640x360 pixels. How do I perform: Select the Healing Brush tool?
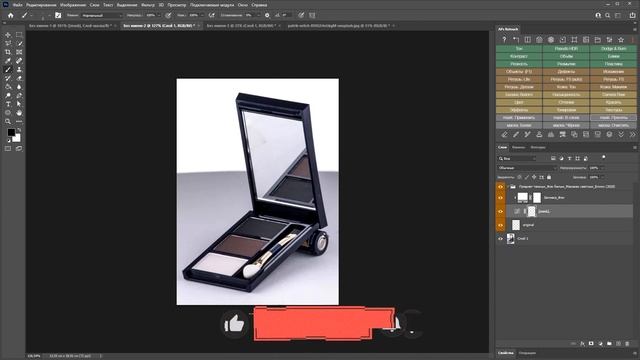click(19, 61)
